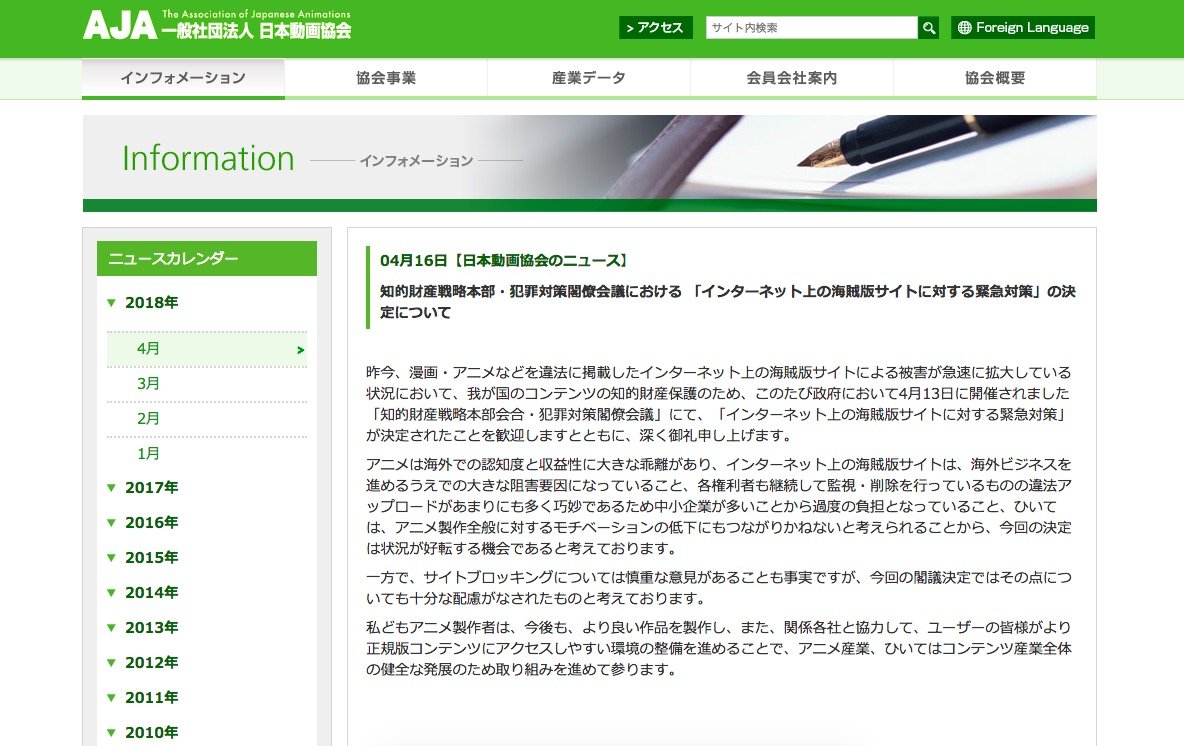This screenshot has height=746, width=1184.
Task: Click the search magnifier icon
Action: [927, 27]
